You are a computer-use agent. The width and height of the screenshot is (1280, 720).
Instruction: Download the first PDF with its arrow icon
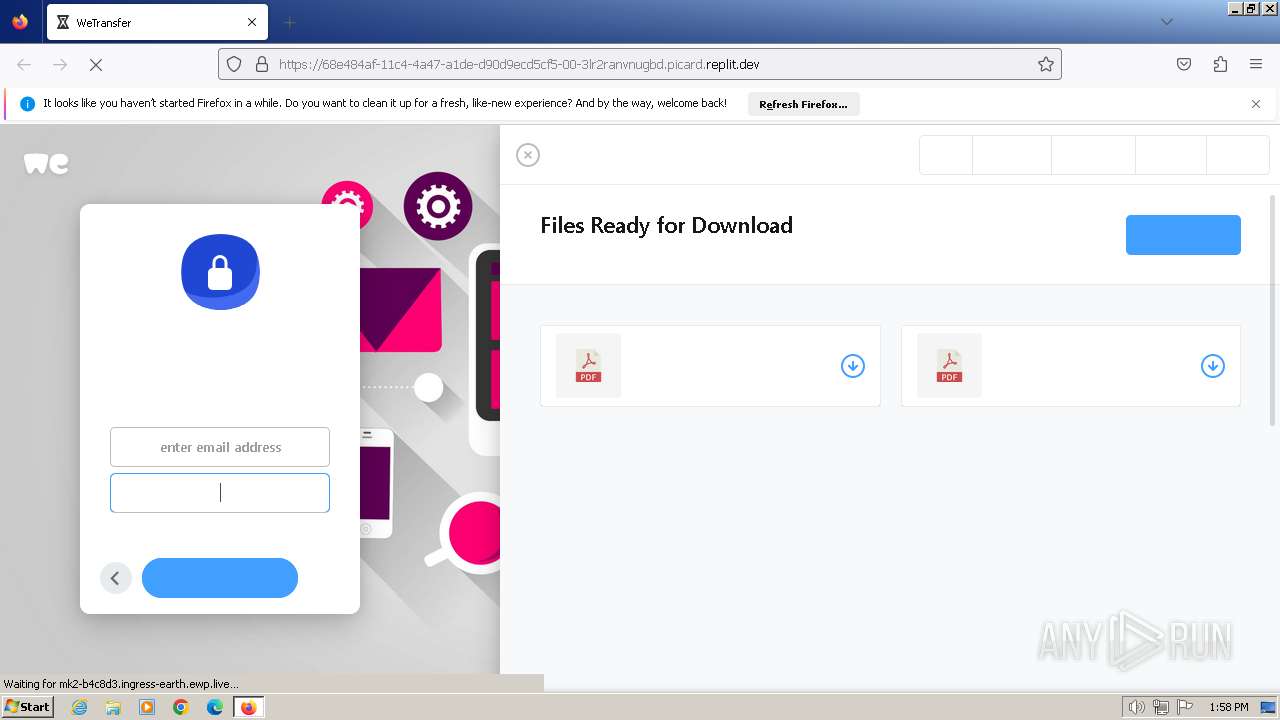[x=853, y=366]
